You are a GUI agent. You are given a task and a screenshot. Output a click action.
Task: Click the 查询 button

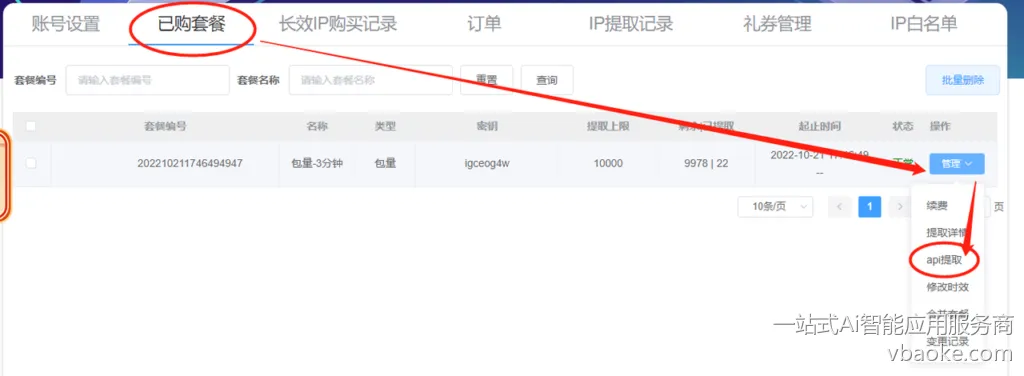click(547, 80)
